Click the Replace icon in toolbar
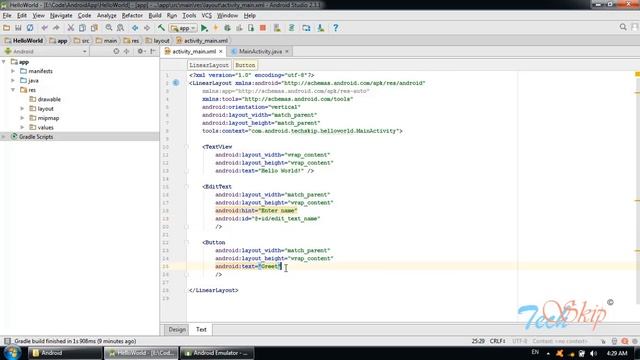Screen dimensions: 640x360 [x=120, y=28]
